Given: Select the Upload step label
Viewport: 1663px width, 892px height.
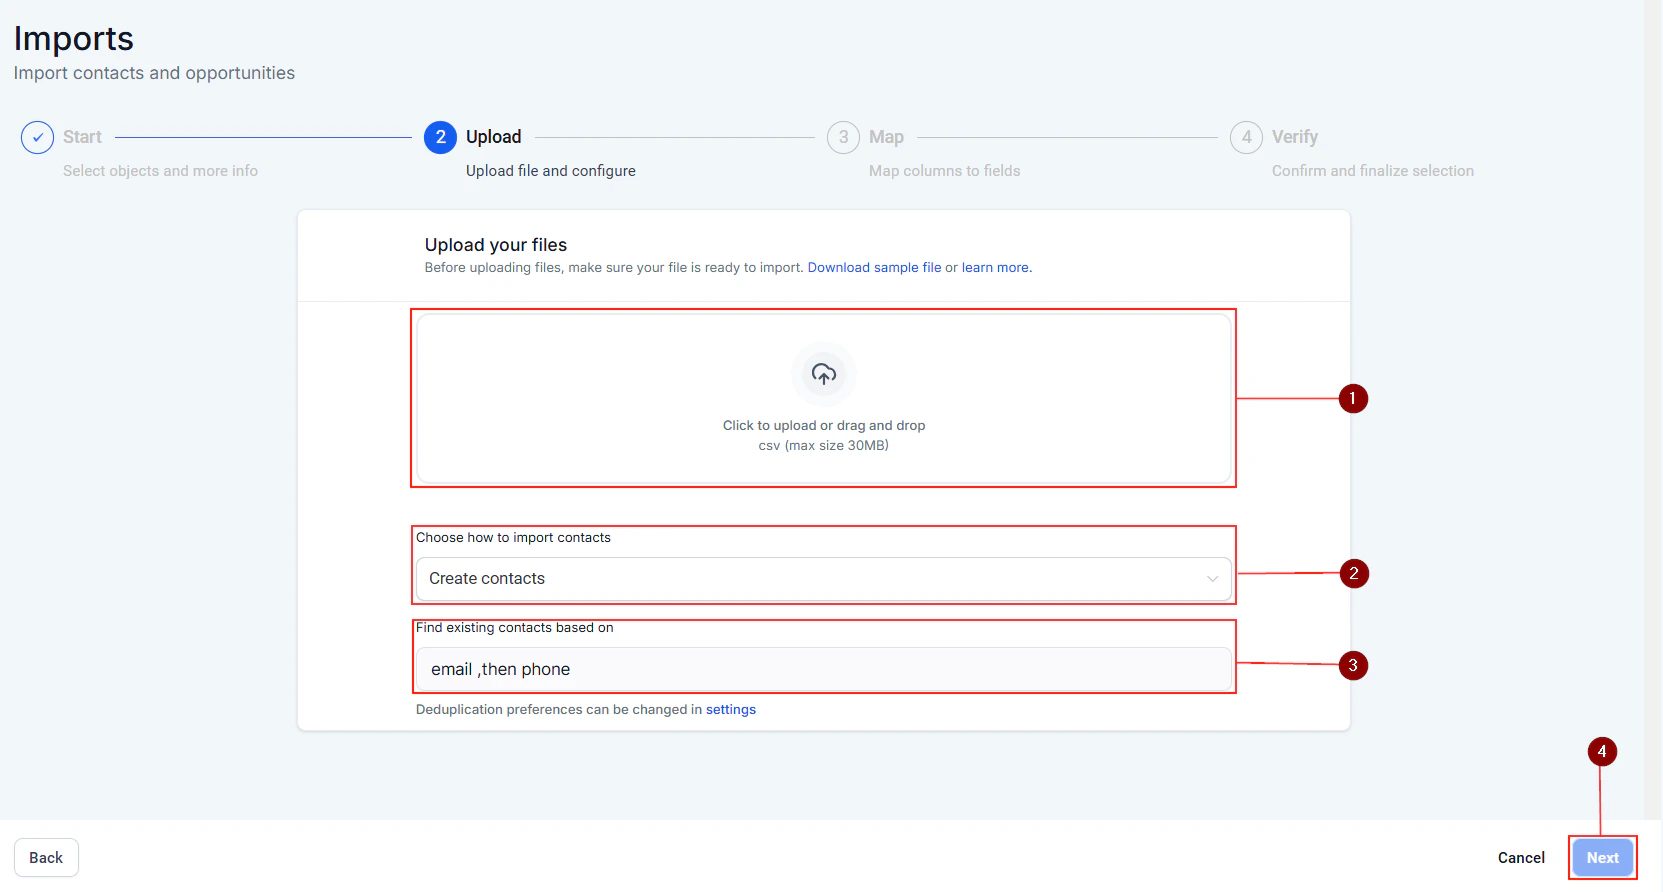Looking at the screenshot, I should [x=493, y=137].
